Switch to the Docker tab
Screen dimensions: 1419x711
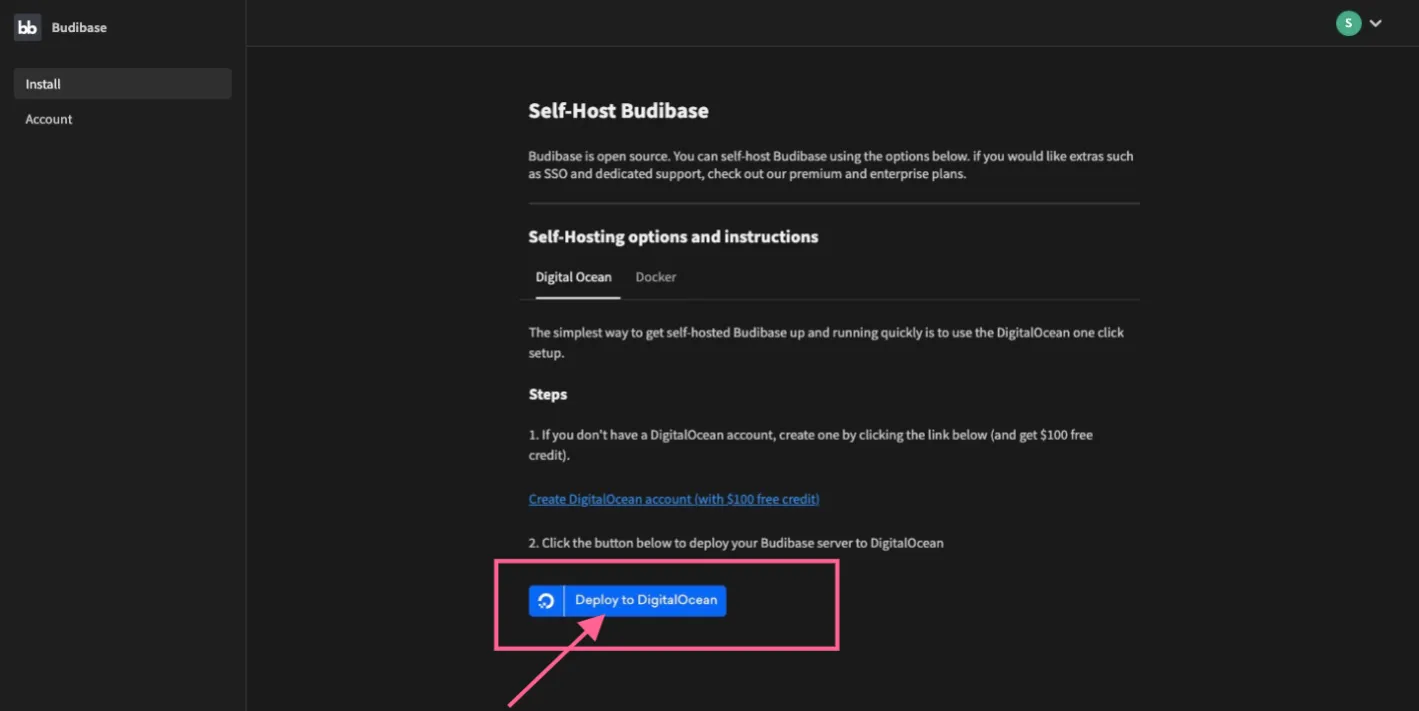(x=656, y=277)
